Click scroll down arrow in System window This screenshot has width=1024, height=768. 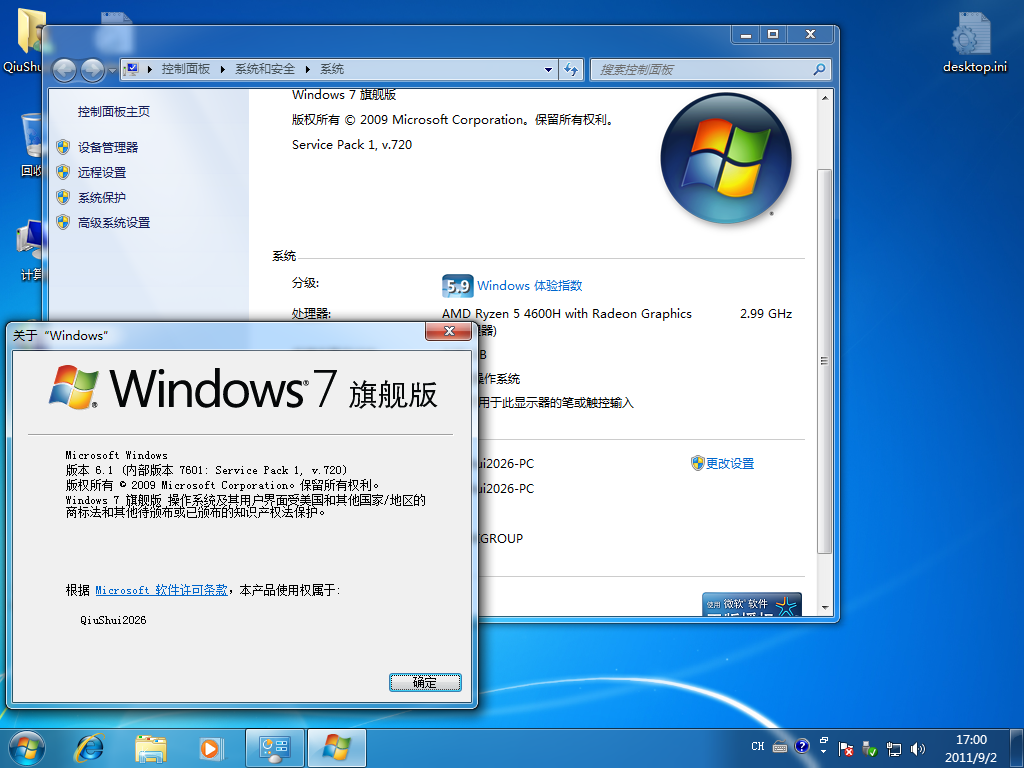825,607
